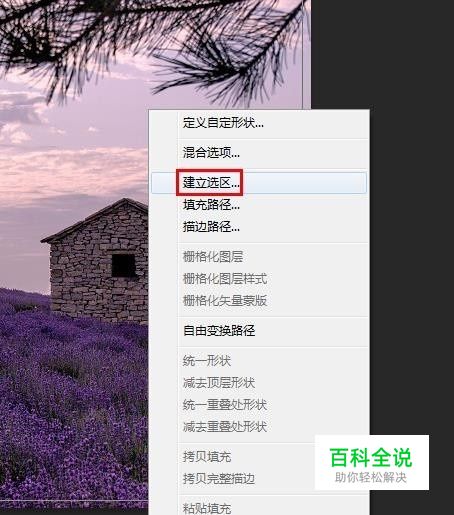Select 栅格化图层 menu entry

click(259, 257)
